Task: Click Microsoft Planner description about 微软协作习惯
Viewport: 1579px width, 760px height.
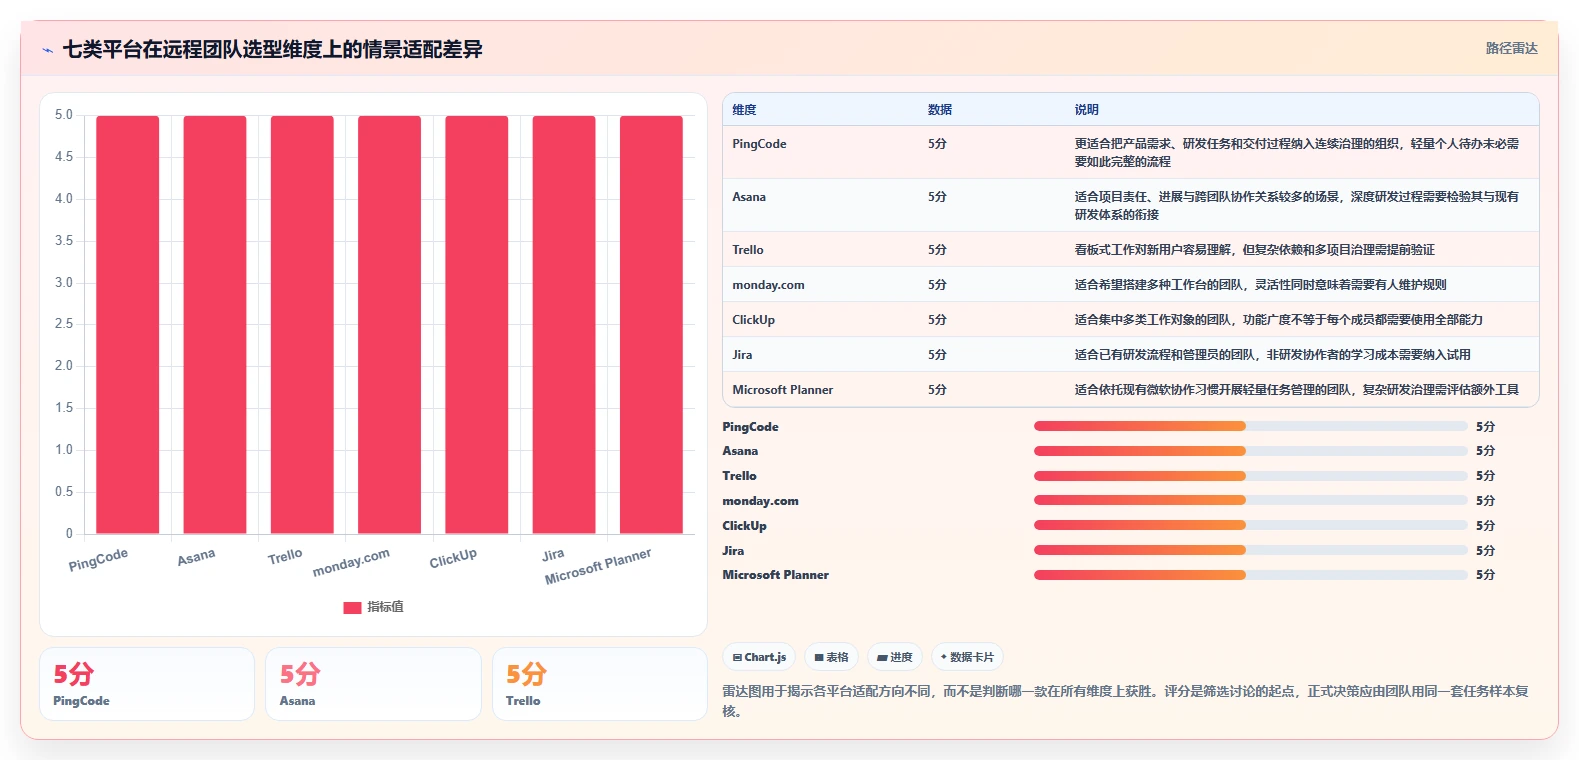Action: tap(1297, 390)
